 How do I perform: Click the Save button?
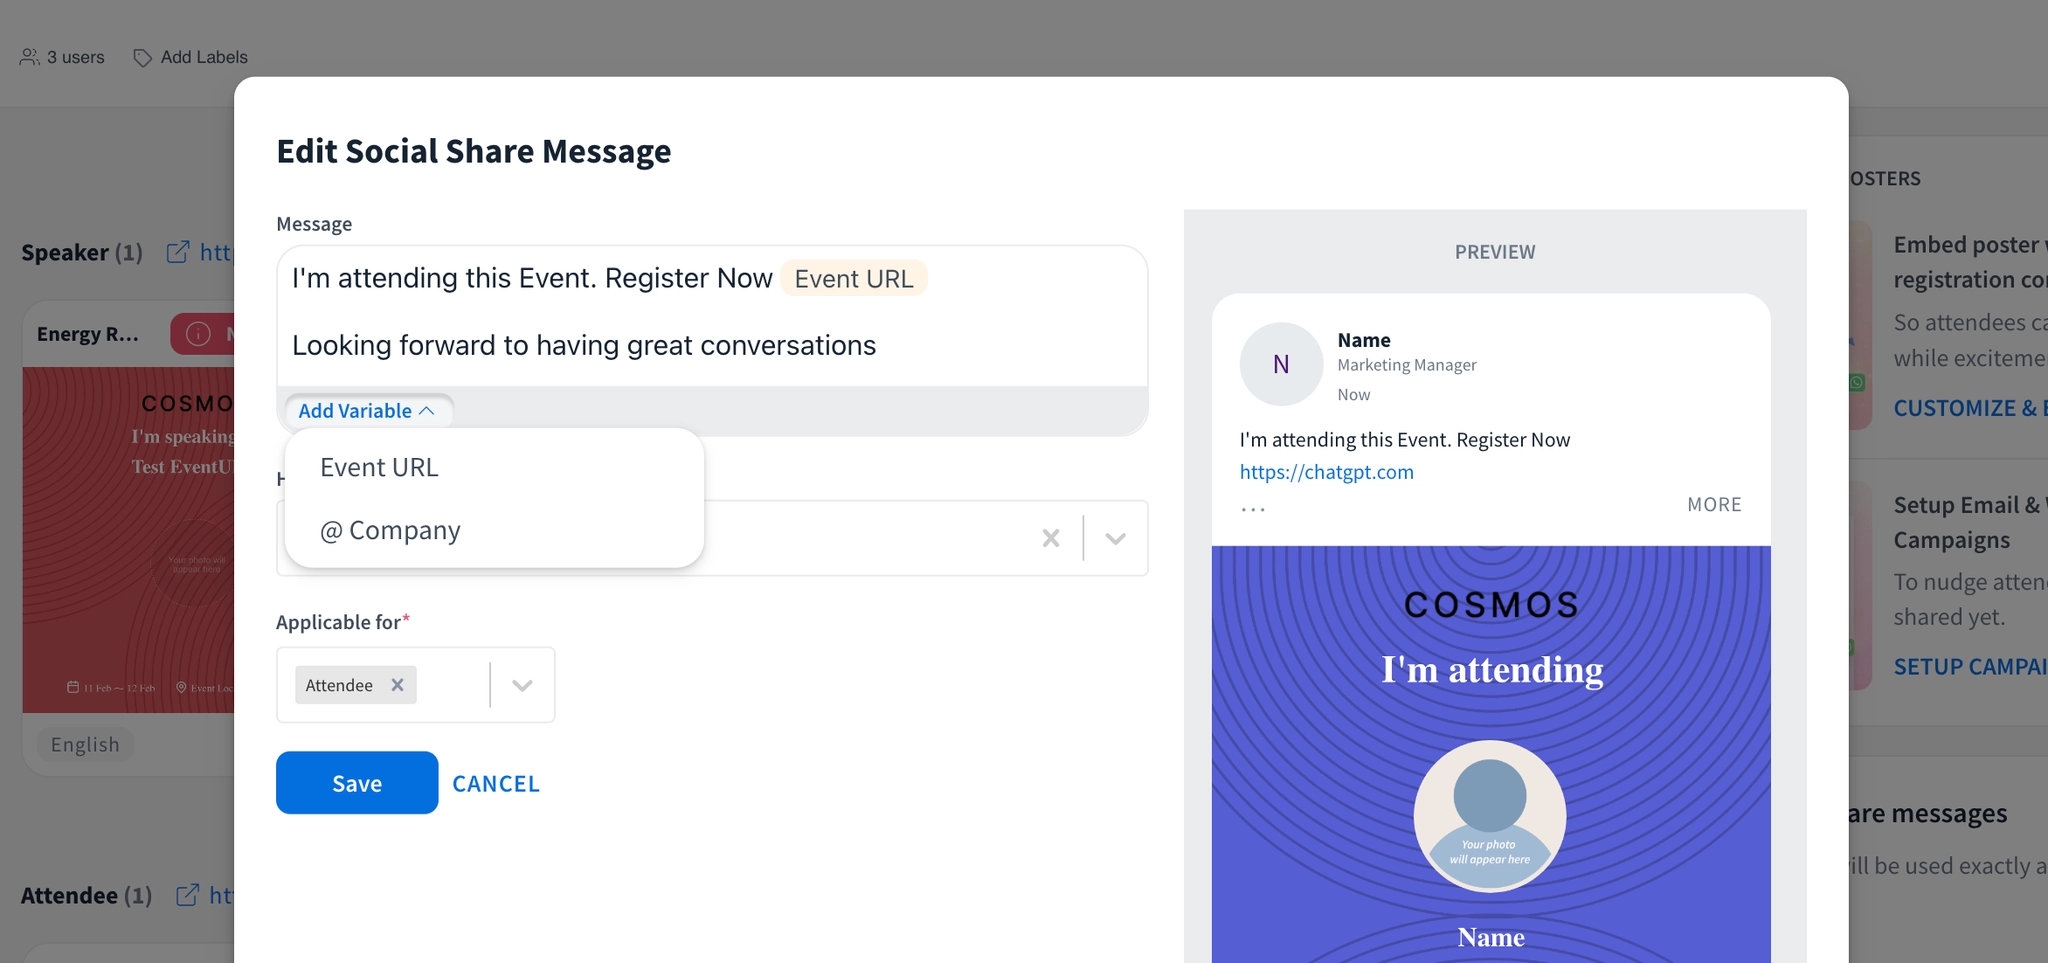tap(357, 783)
